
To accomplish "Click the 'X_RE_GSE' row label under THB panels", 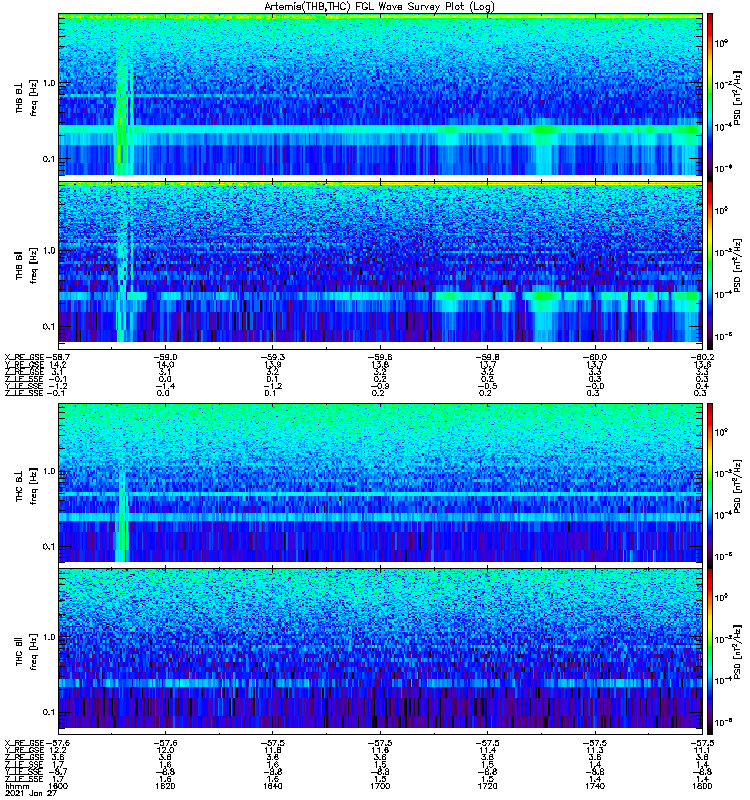I will click(x=24, y=357).
